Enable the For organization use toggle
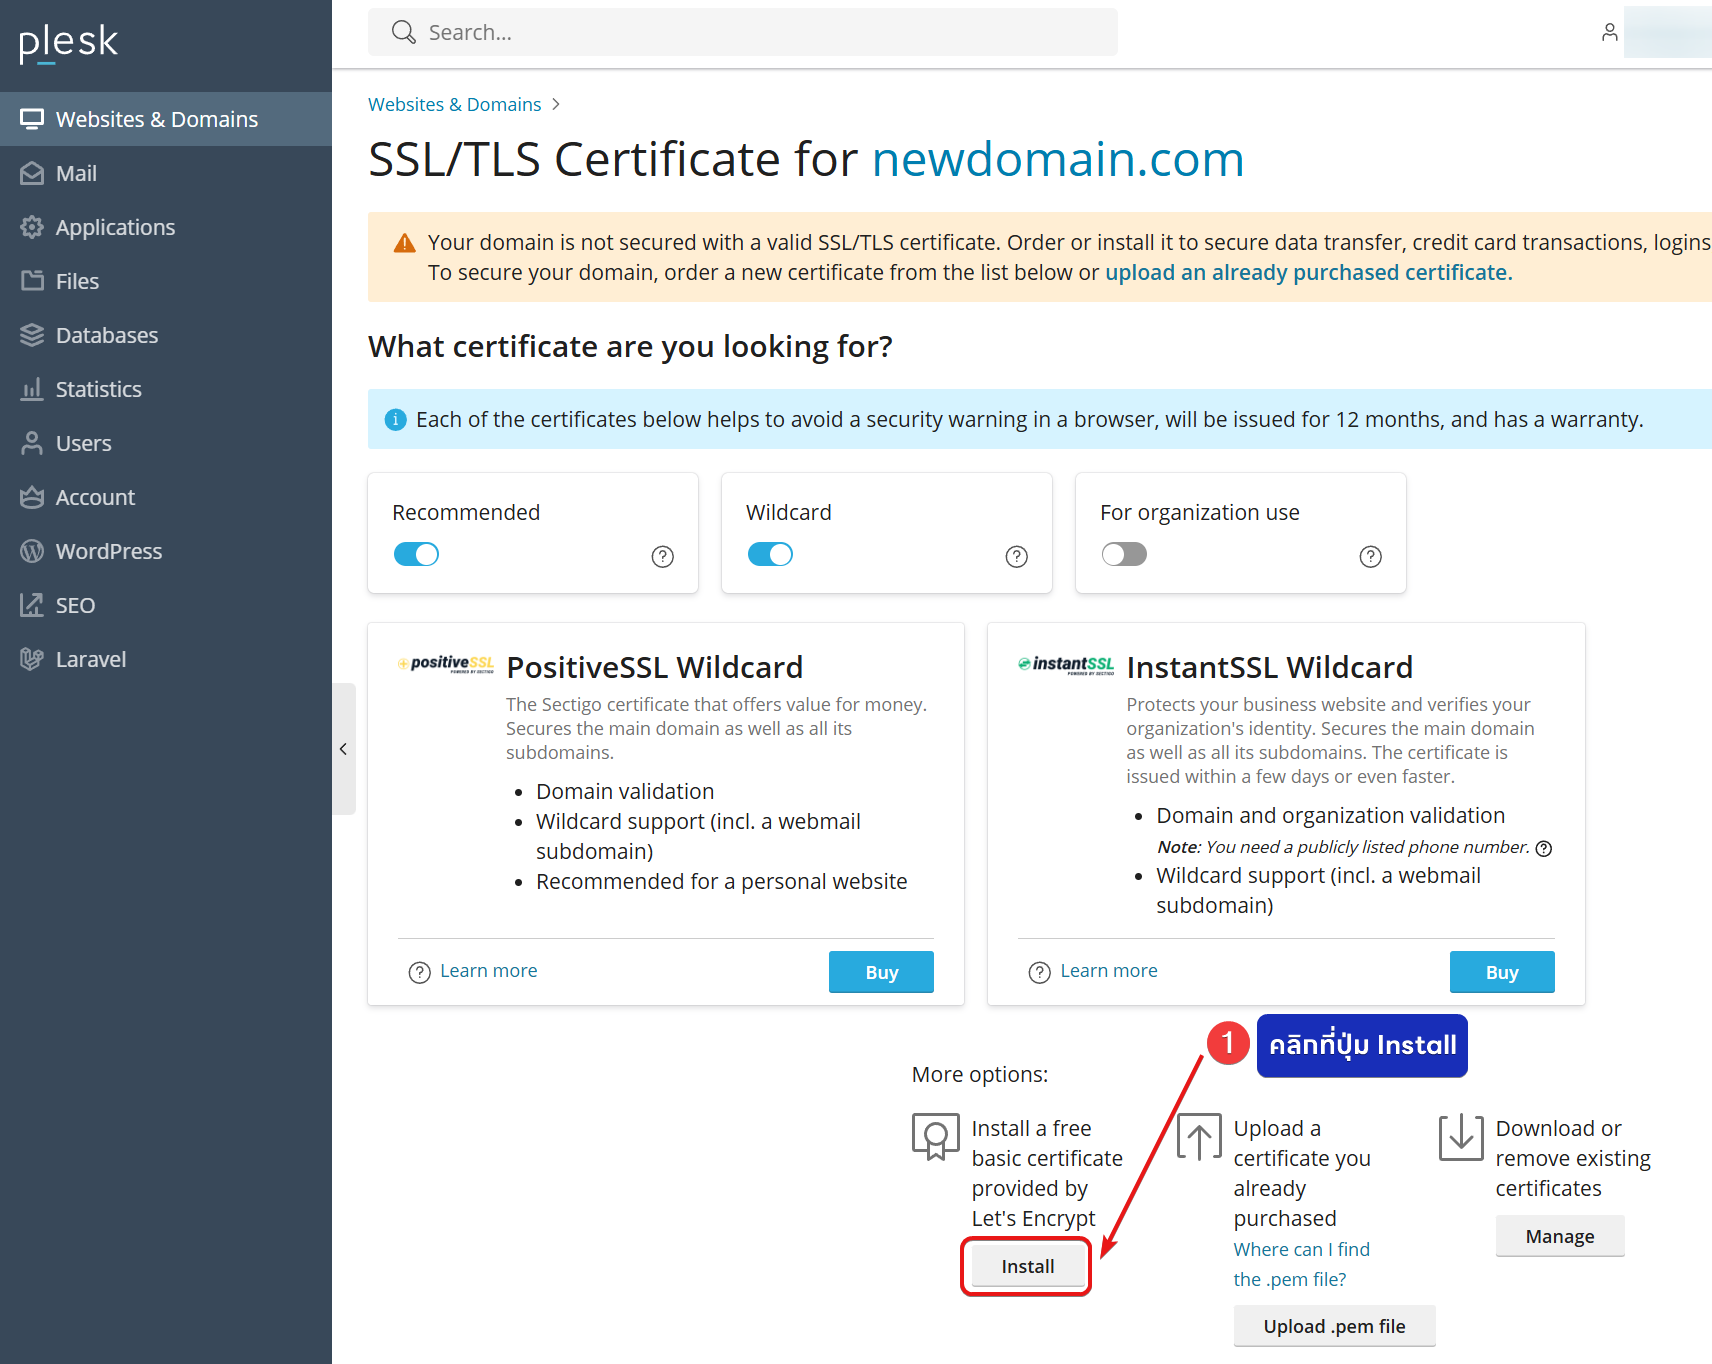This screenshot has height=1364, width=1712. (x=1124, y=554)
